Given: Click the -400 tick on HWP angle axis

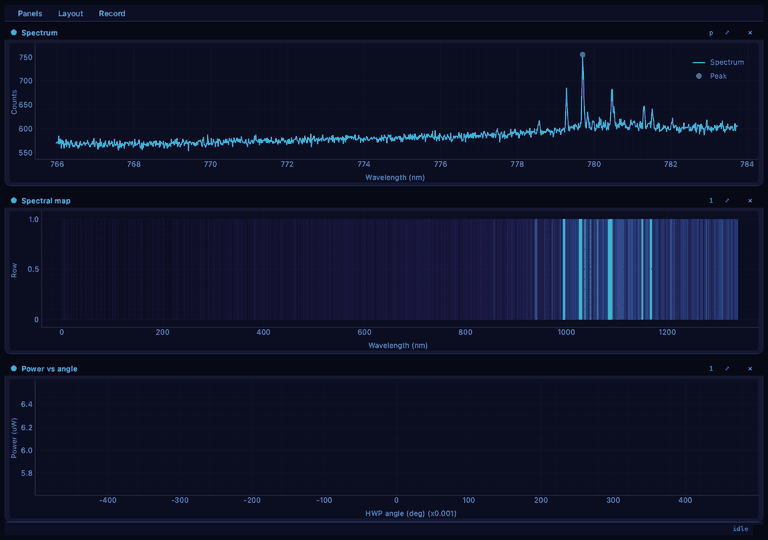Looking at the screenshot, I should point(108,500).
